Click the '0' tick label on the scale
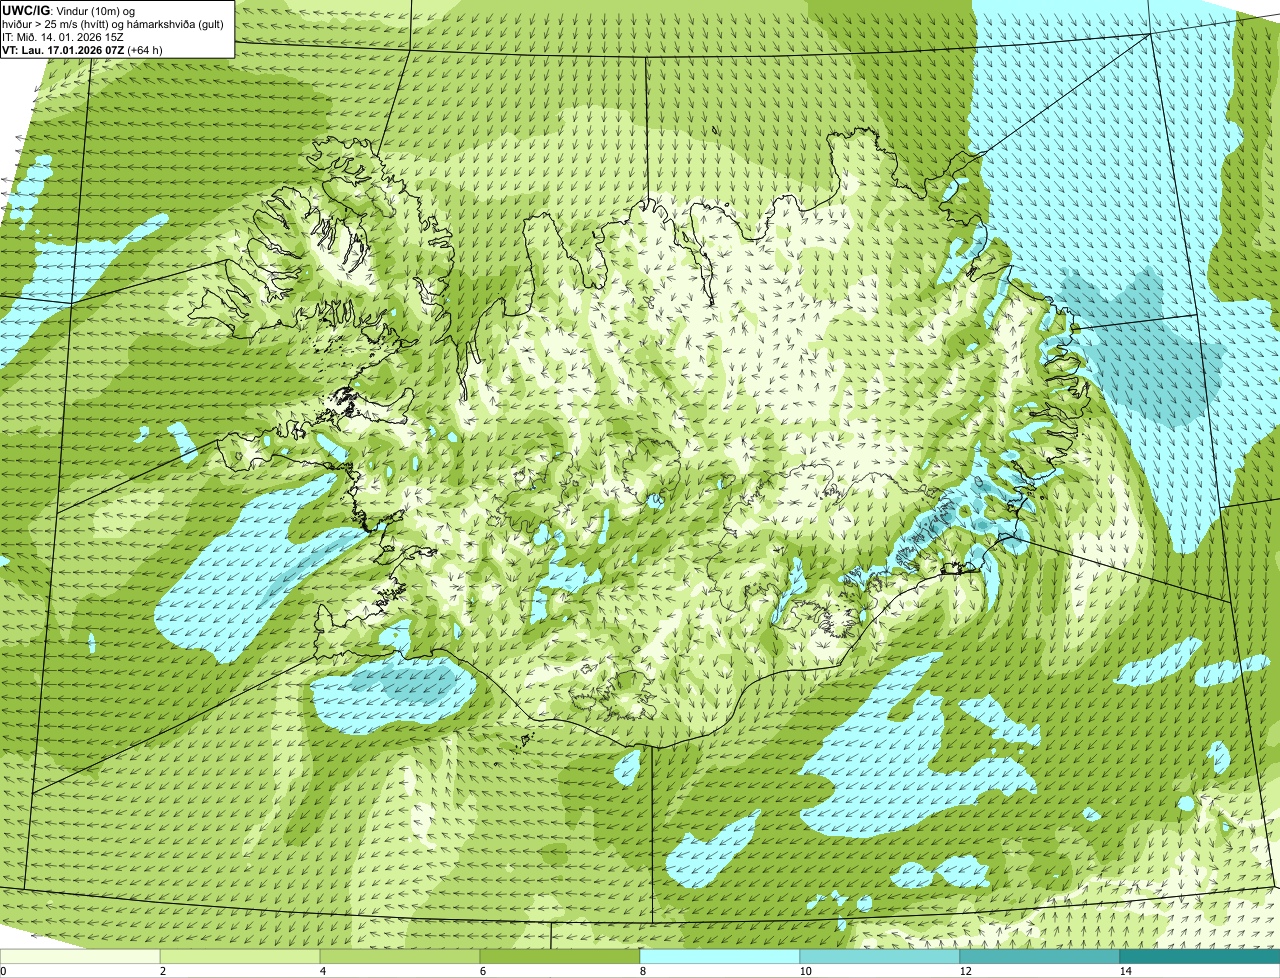The height and width of the screenshot is (978, 1280). point(3,971)
